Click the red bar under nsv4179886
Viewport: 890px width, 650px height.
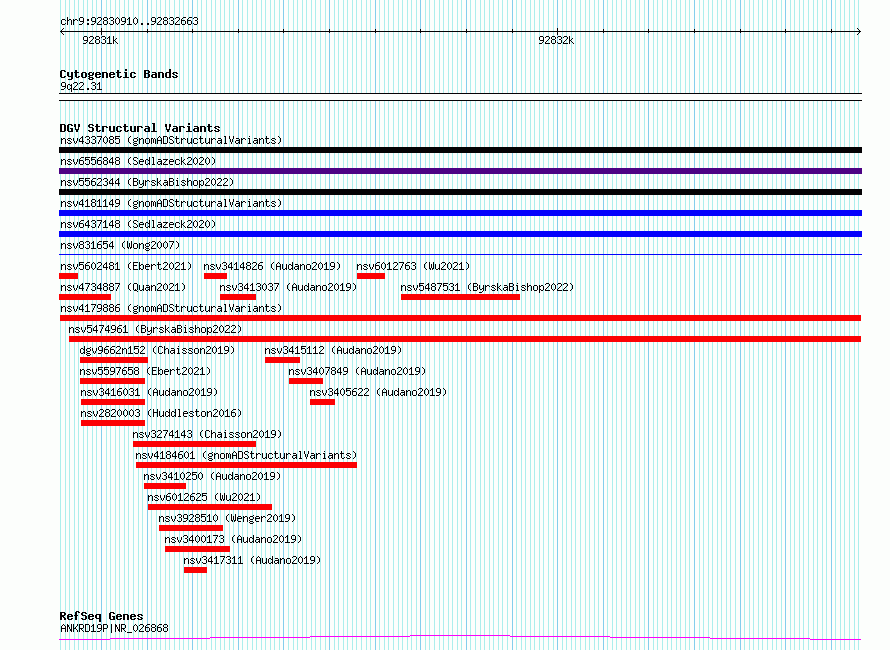coord(460,318)
